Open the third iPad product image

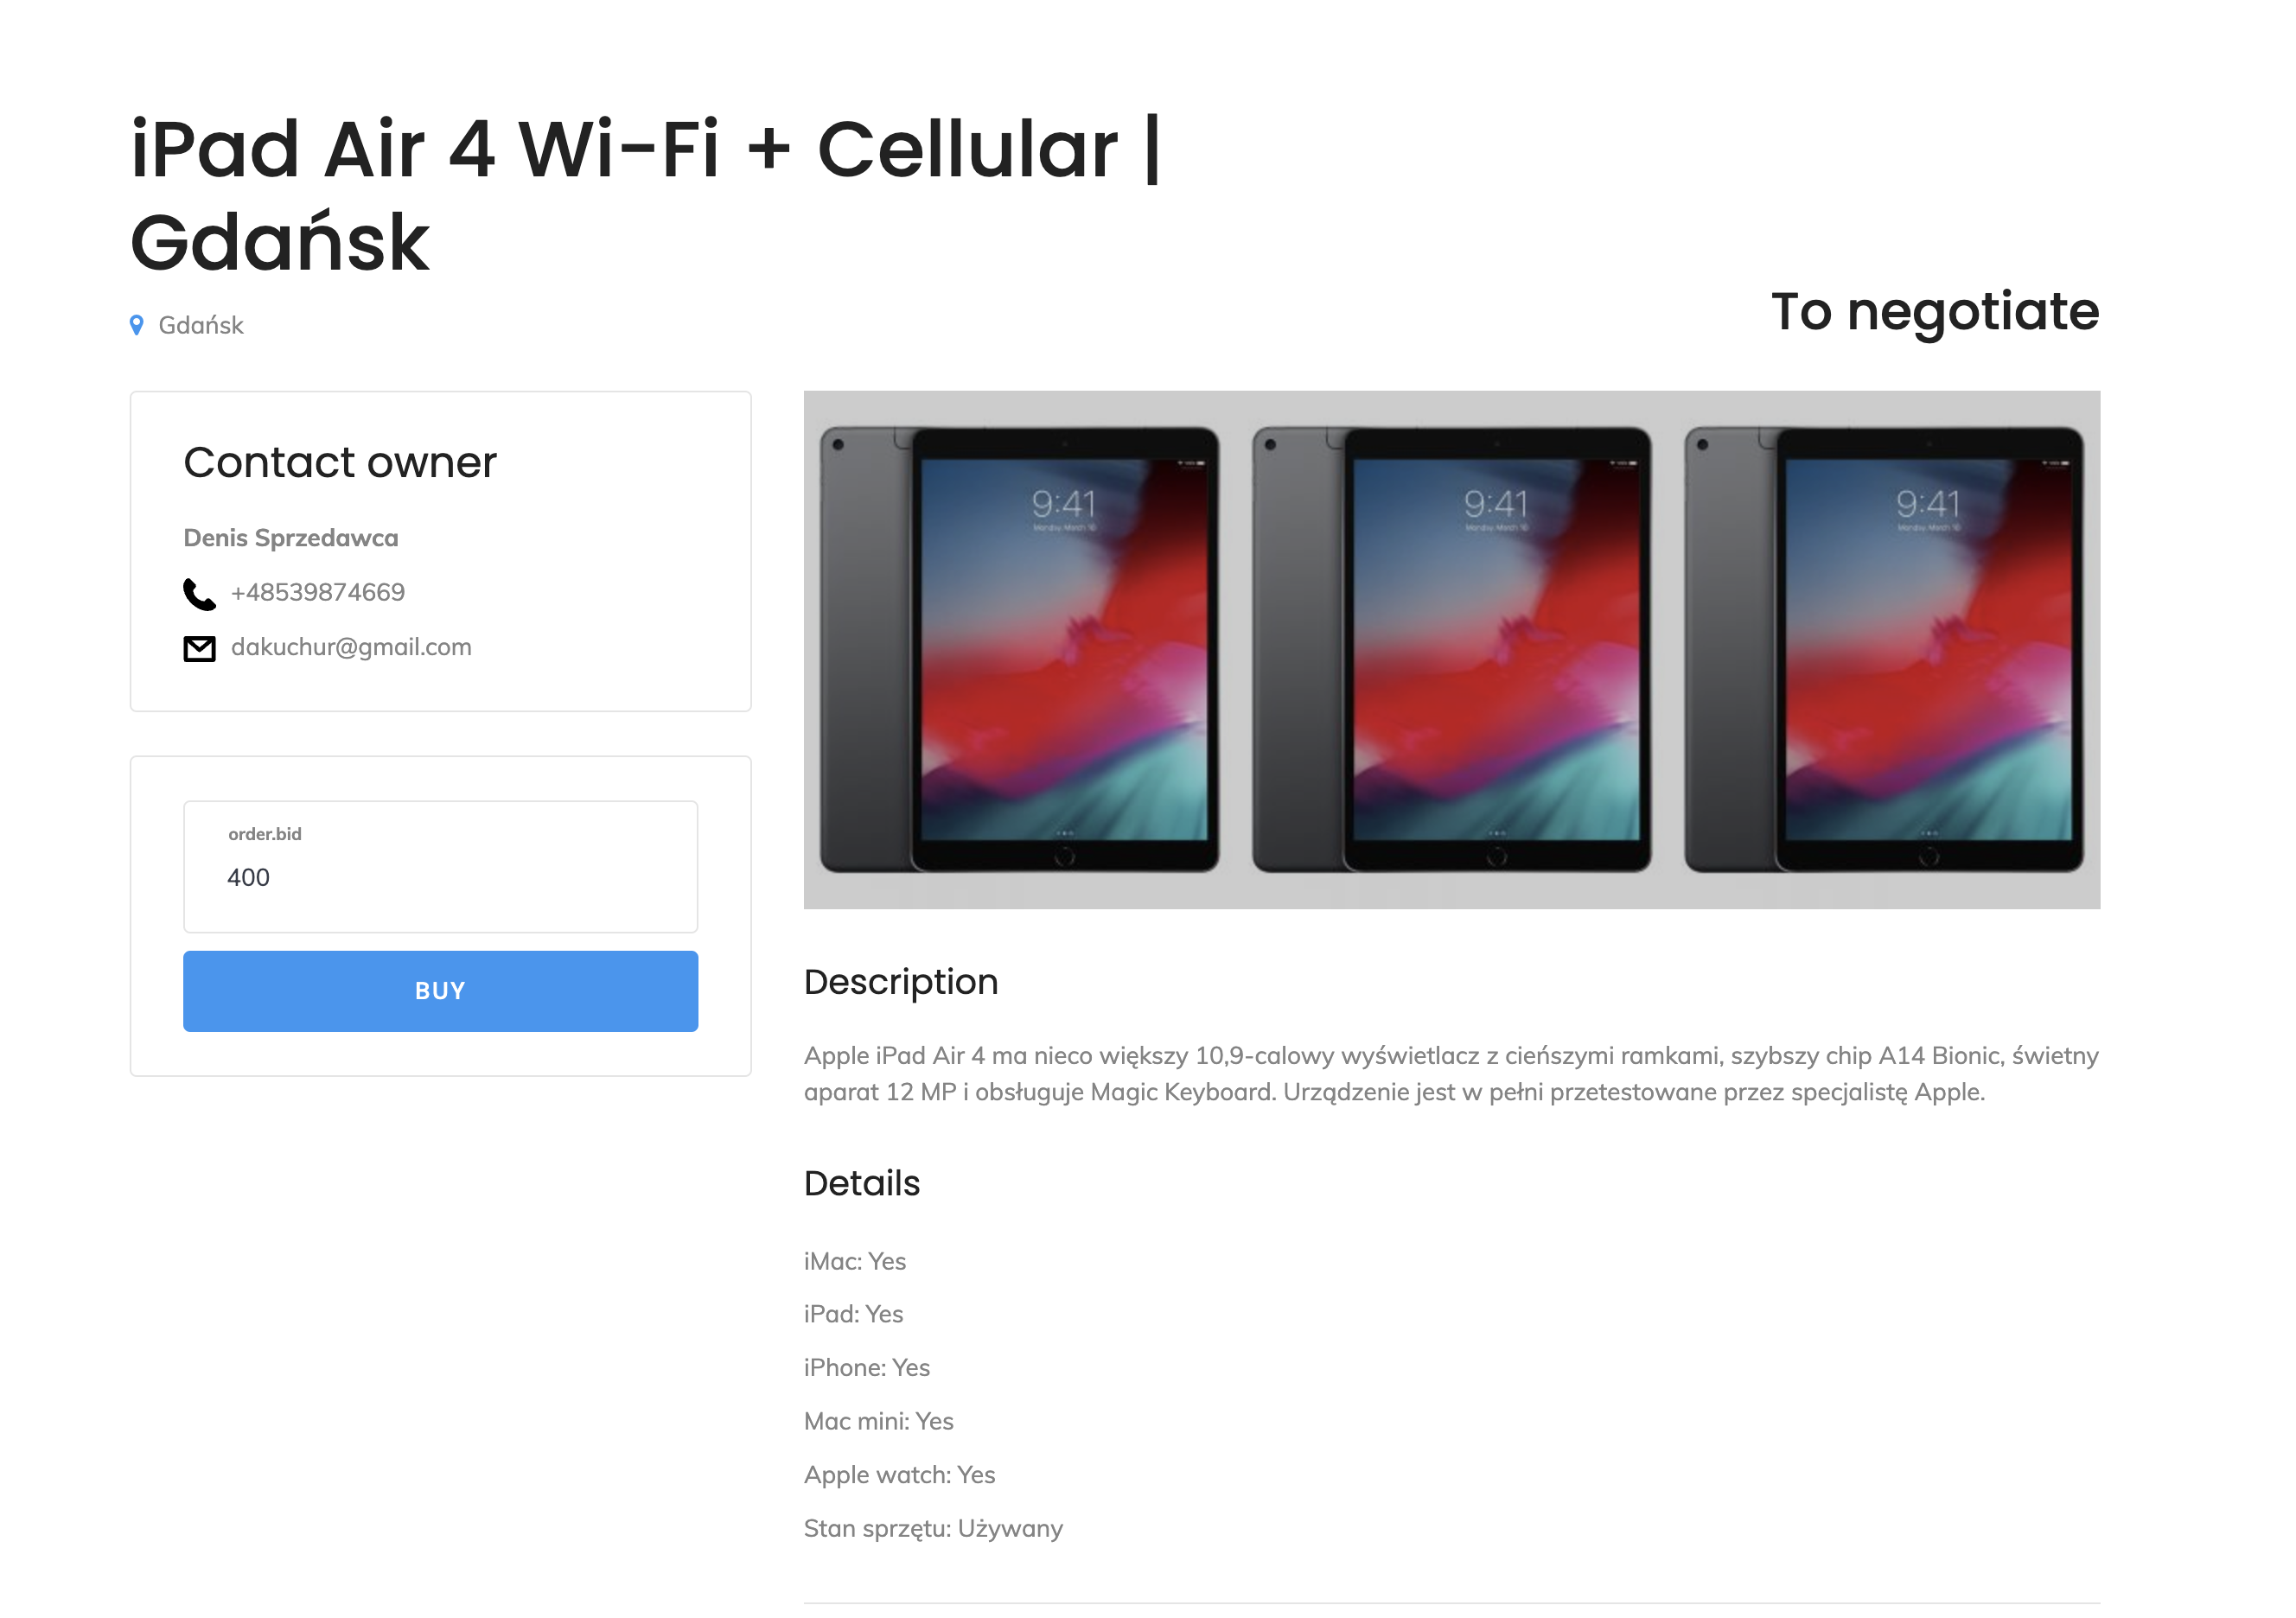[1883, 649]
